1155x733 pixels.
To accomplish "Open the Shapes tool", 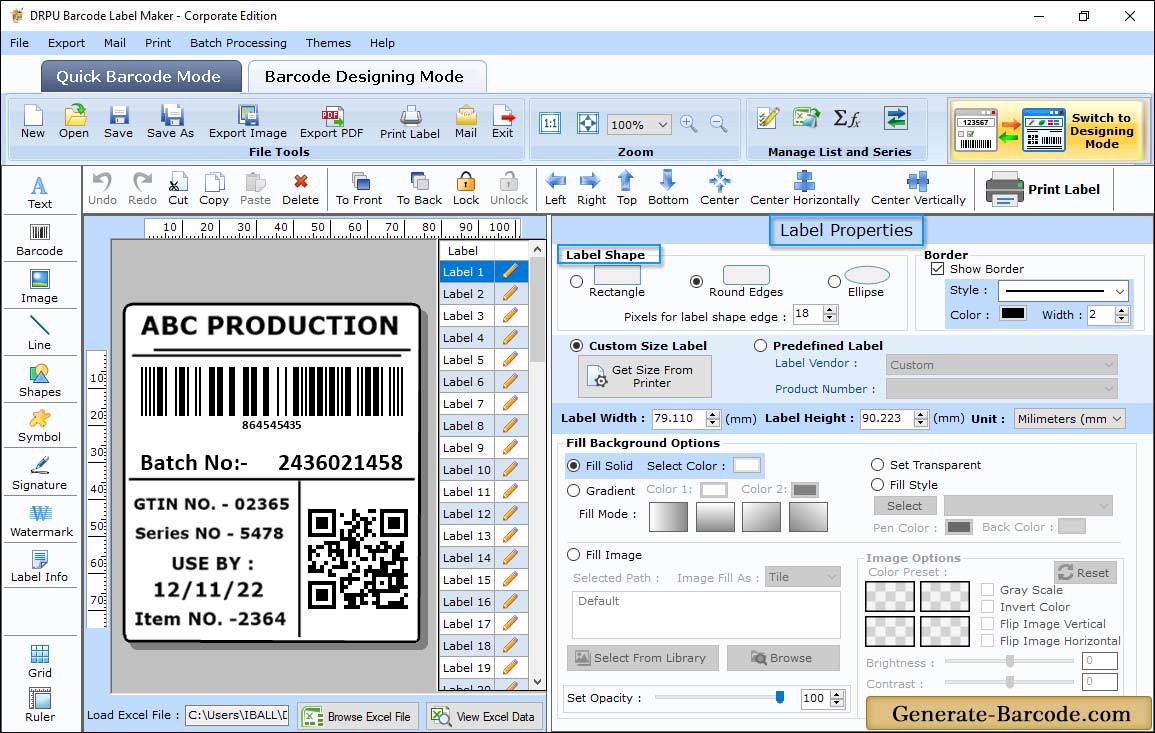I will point(40,381).
